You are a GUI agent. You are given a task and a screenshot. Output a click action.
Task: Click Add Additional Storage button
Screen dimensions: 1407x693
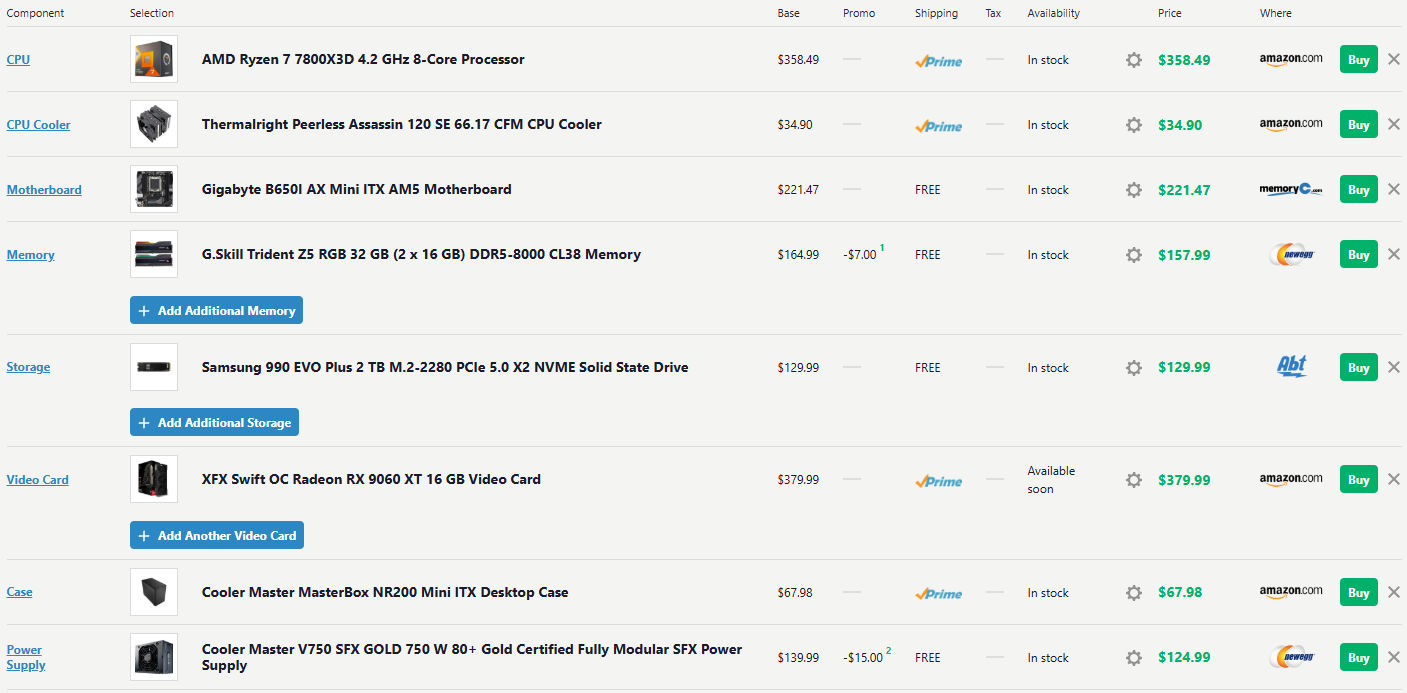tap(214, 422)
